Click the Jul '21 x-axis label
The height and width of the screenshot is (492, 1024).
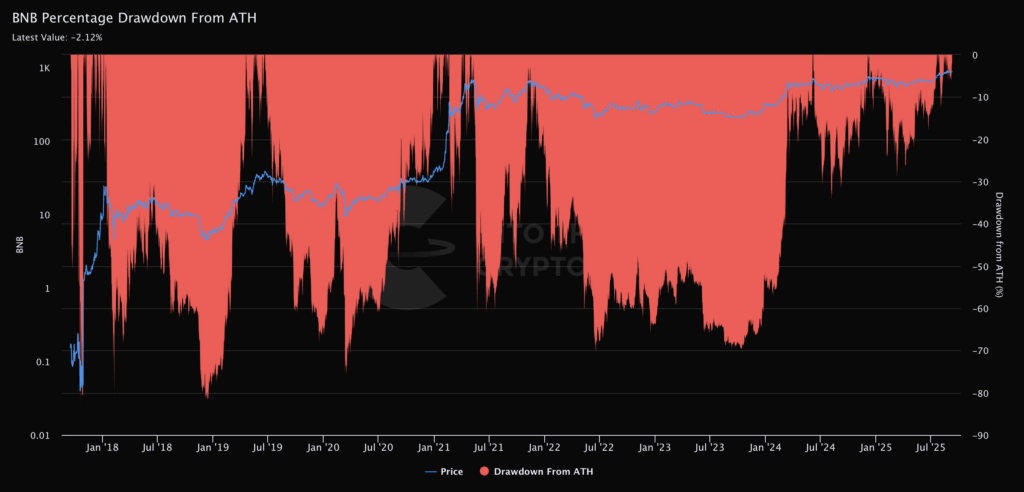488,447
